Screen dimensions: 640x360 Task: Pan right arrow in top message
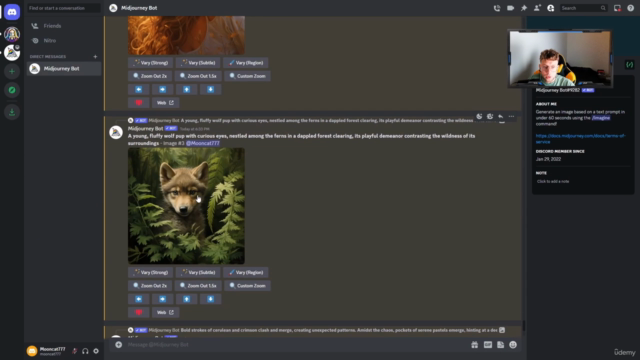tap(162, 89)
